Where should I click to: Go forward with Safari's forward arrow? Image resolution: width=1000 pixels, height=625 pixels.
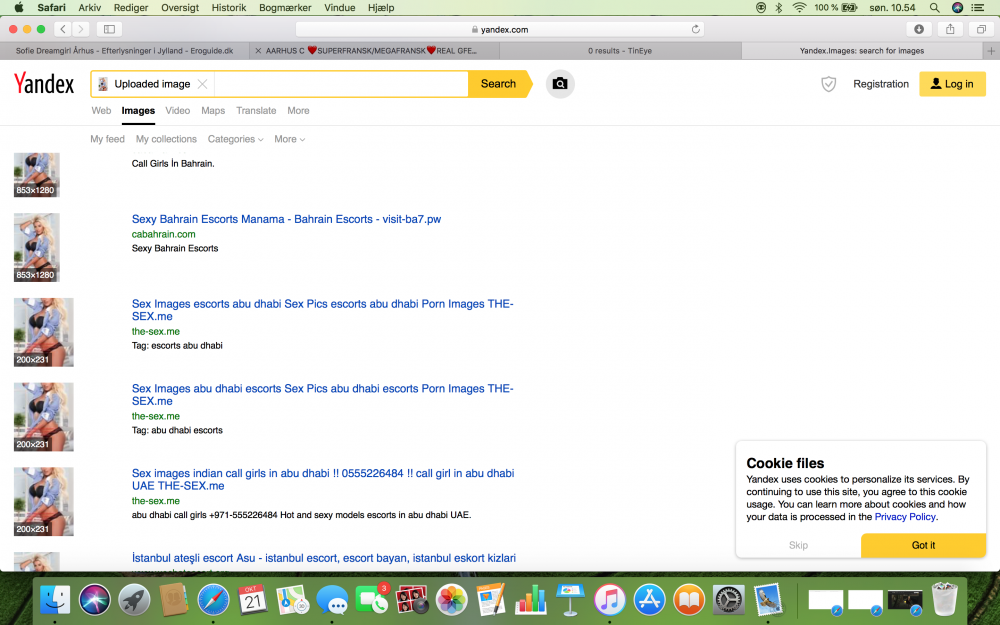(x=80, y=29)
